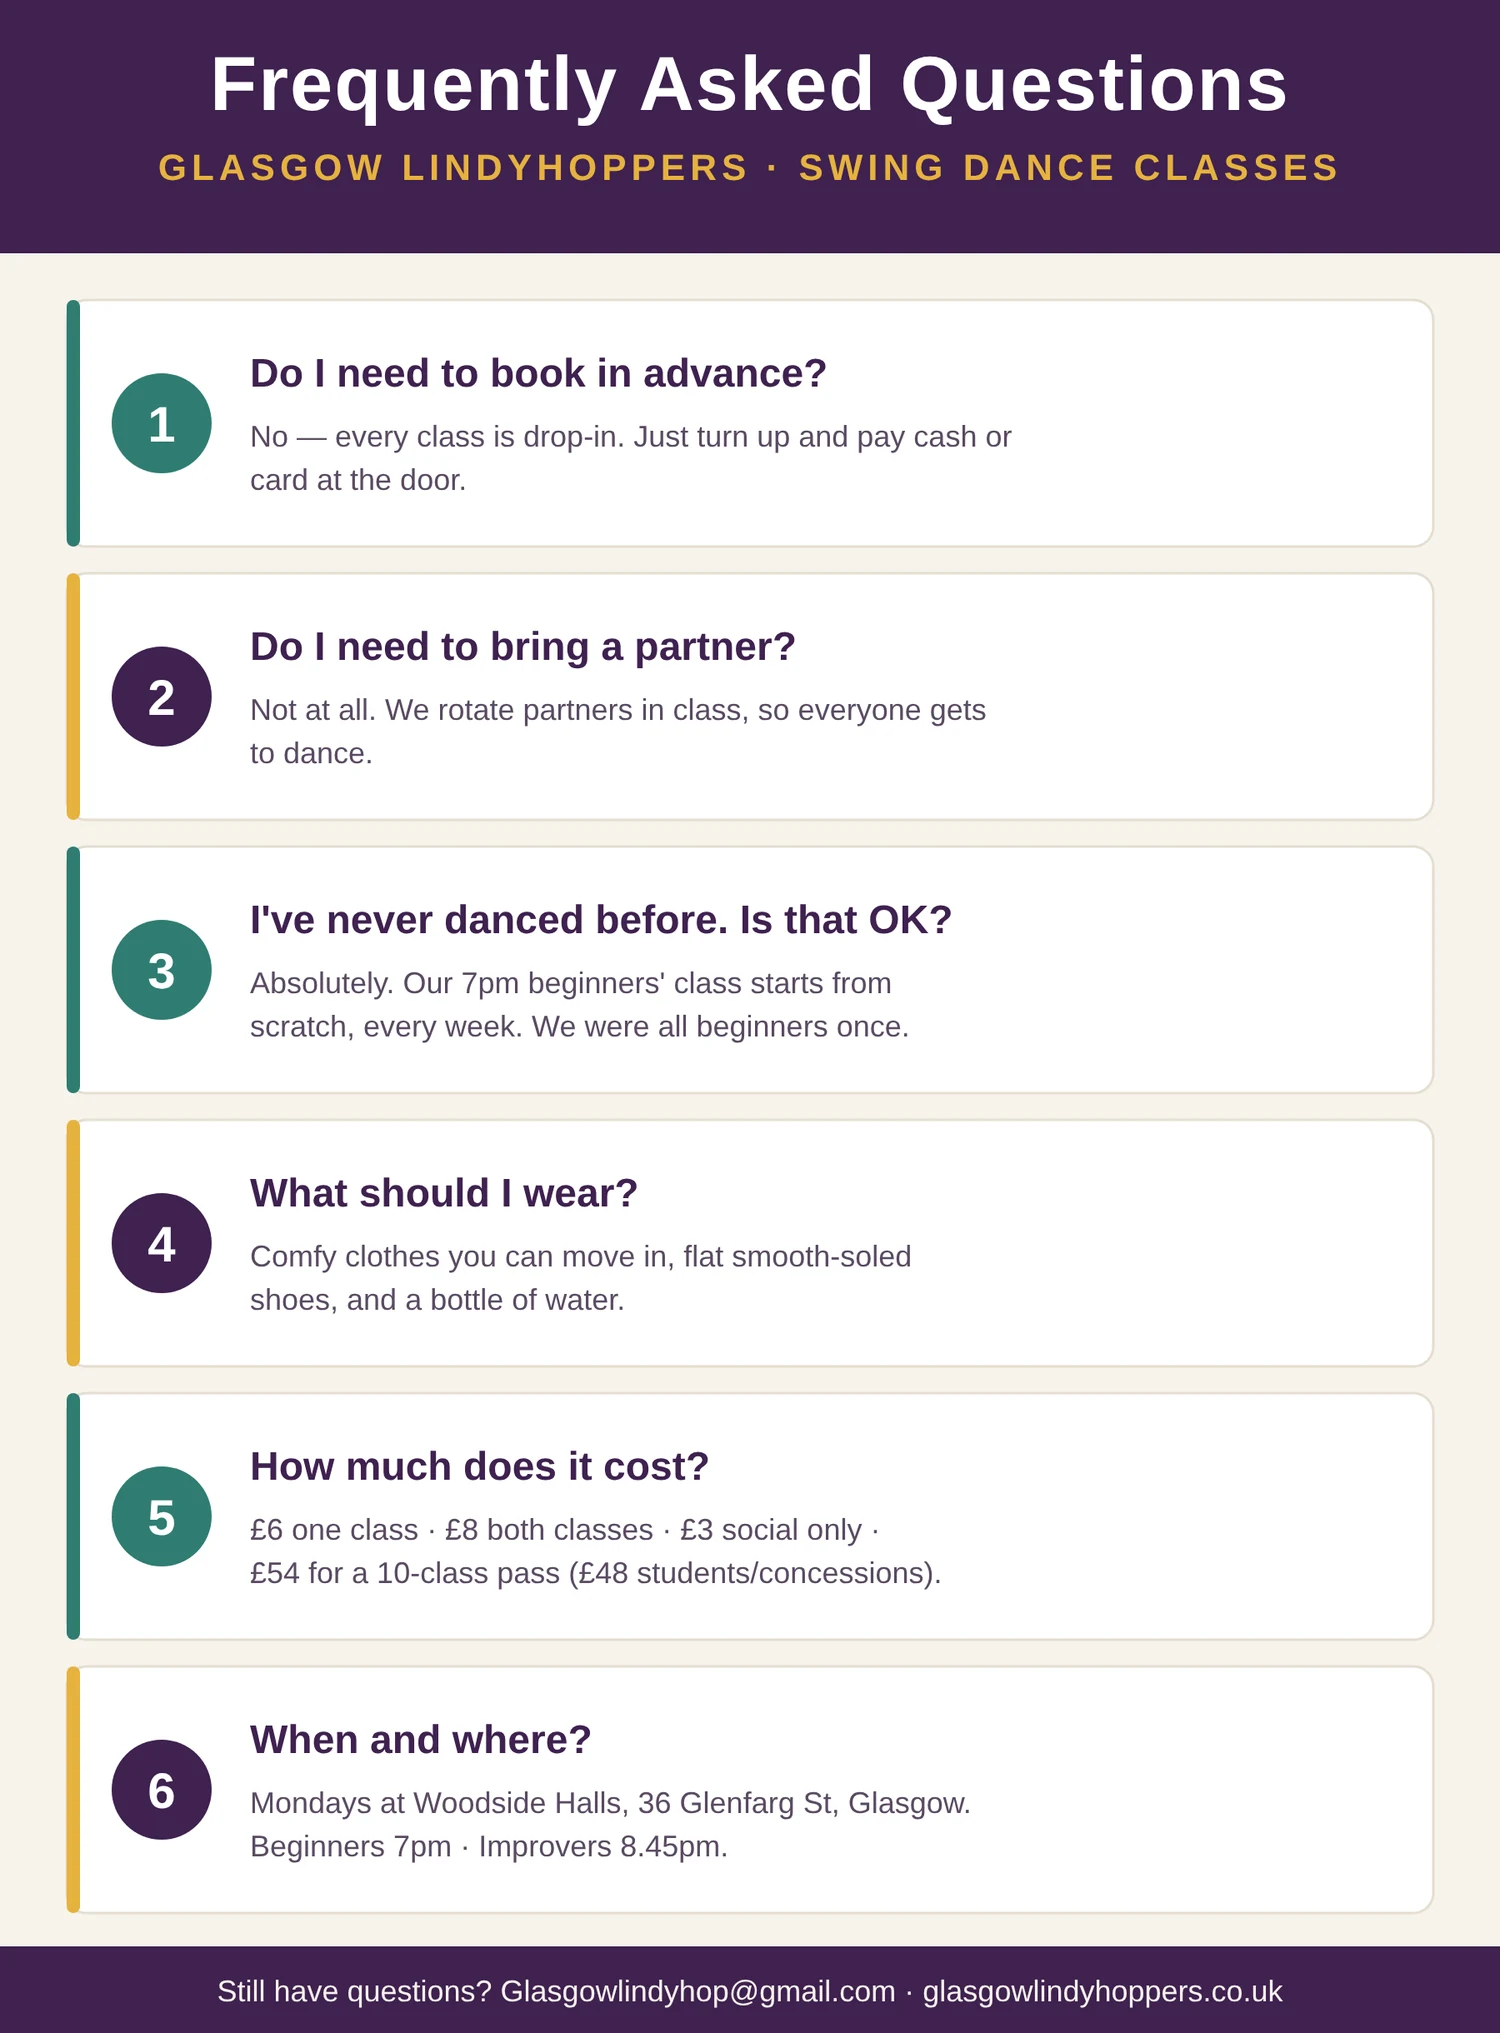Image resolution: width=1500 pixels, height=2033 pixels.
Task: Select the 'When and where?' heading
Action: tap(421, 1740)
